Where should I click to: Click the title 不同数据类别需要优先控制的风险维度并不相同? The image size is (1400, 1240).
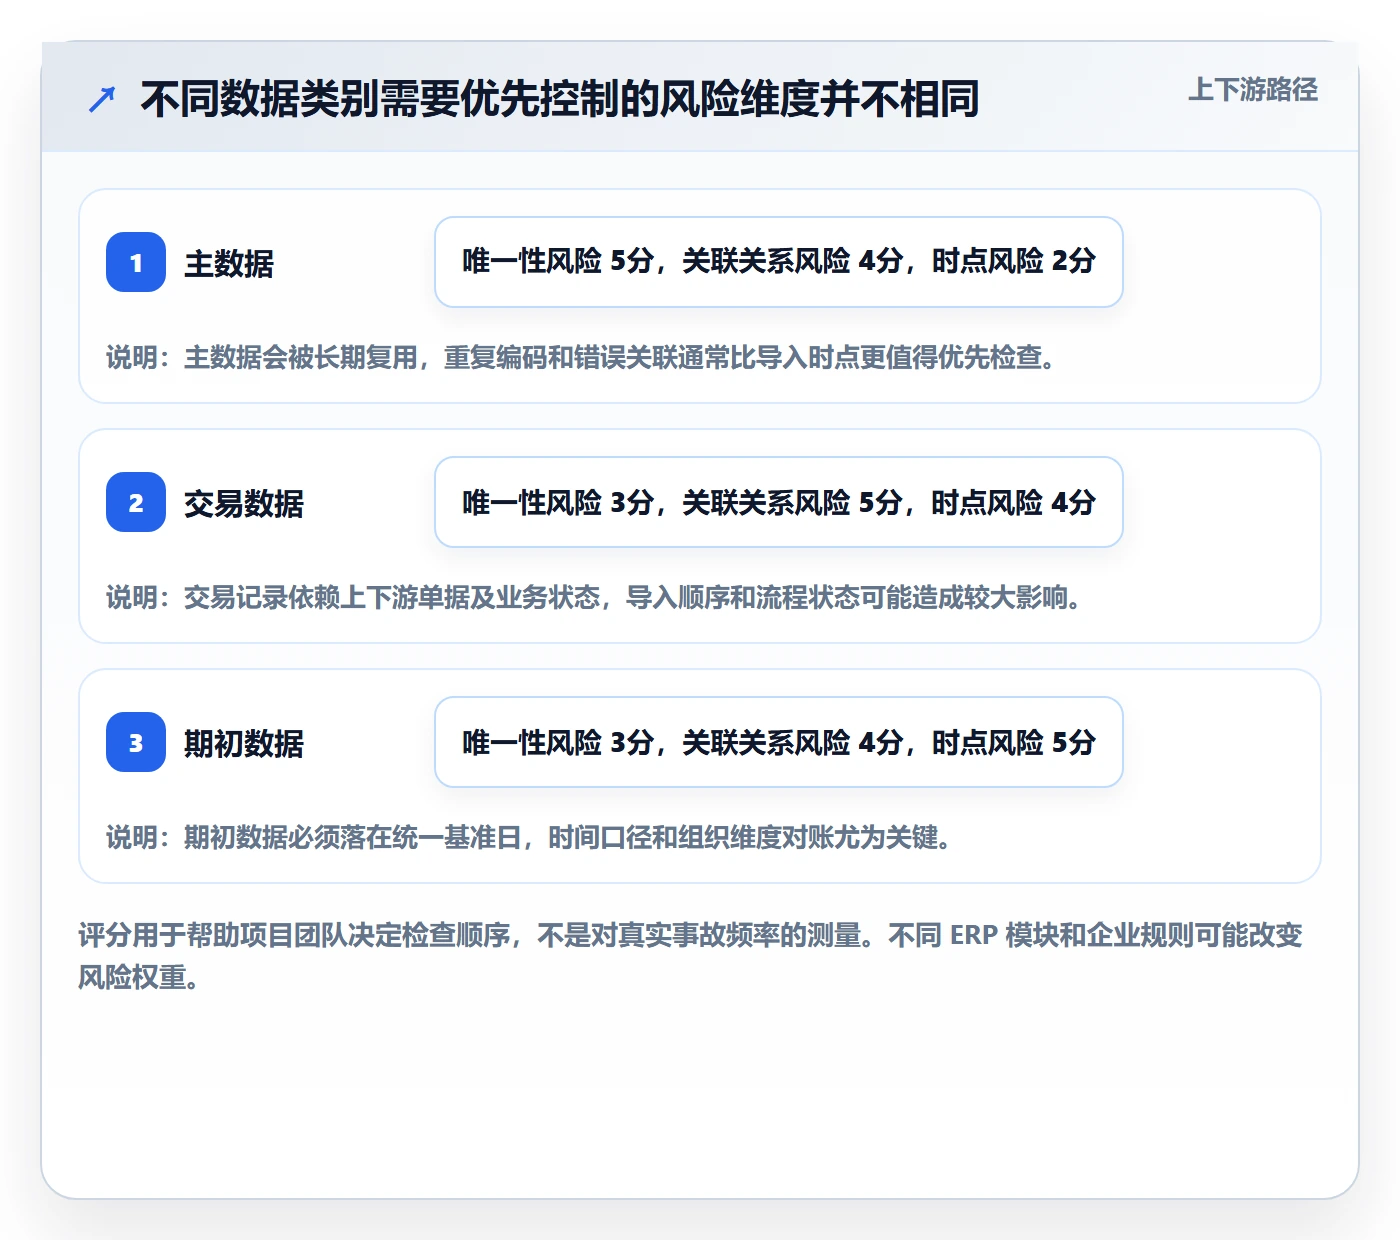click(559, 99)
